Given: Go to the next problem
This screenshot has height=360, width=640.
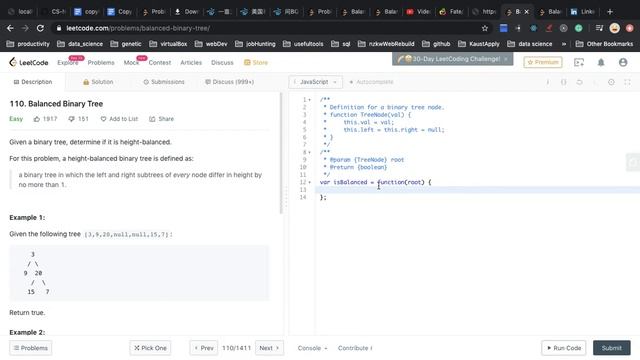Looking at the screenshot, I should 269,348.
